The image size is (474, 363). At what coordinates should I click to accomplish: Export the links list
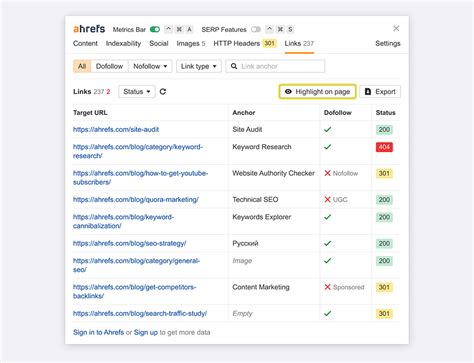380,92
